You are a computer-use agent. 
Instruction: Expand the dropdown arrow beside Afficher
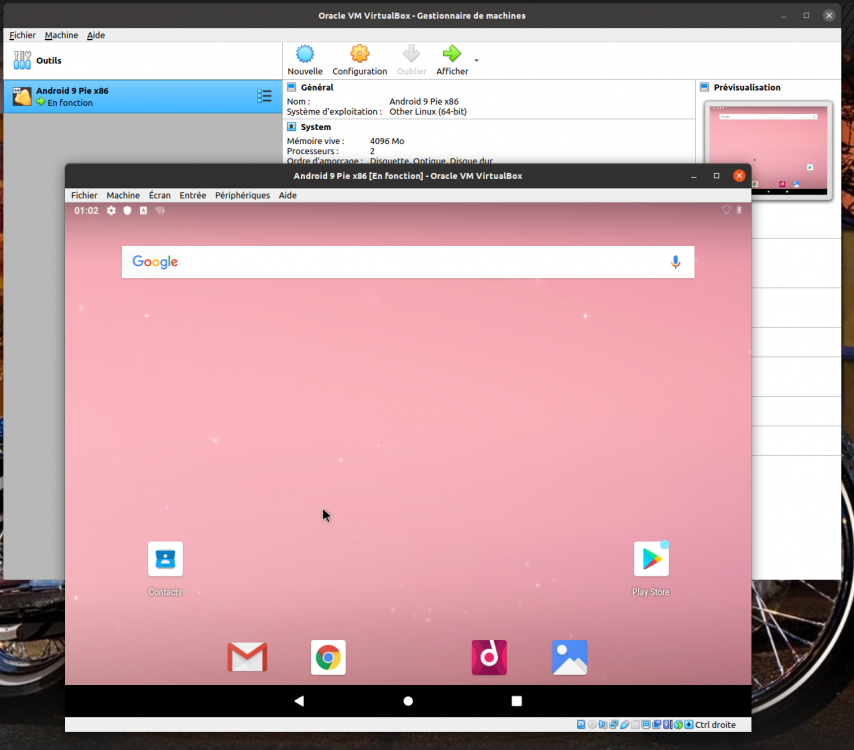pos(477,60)
